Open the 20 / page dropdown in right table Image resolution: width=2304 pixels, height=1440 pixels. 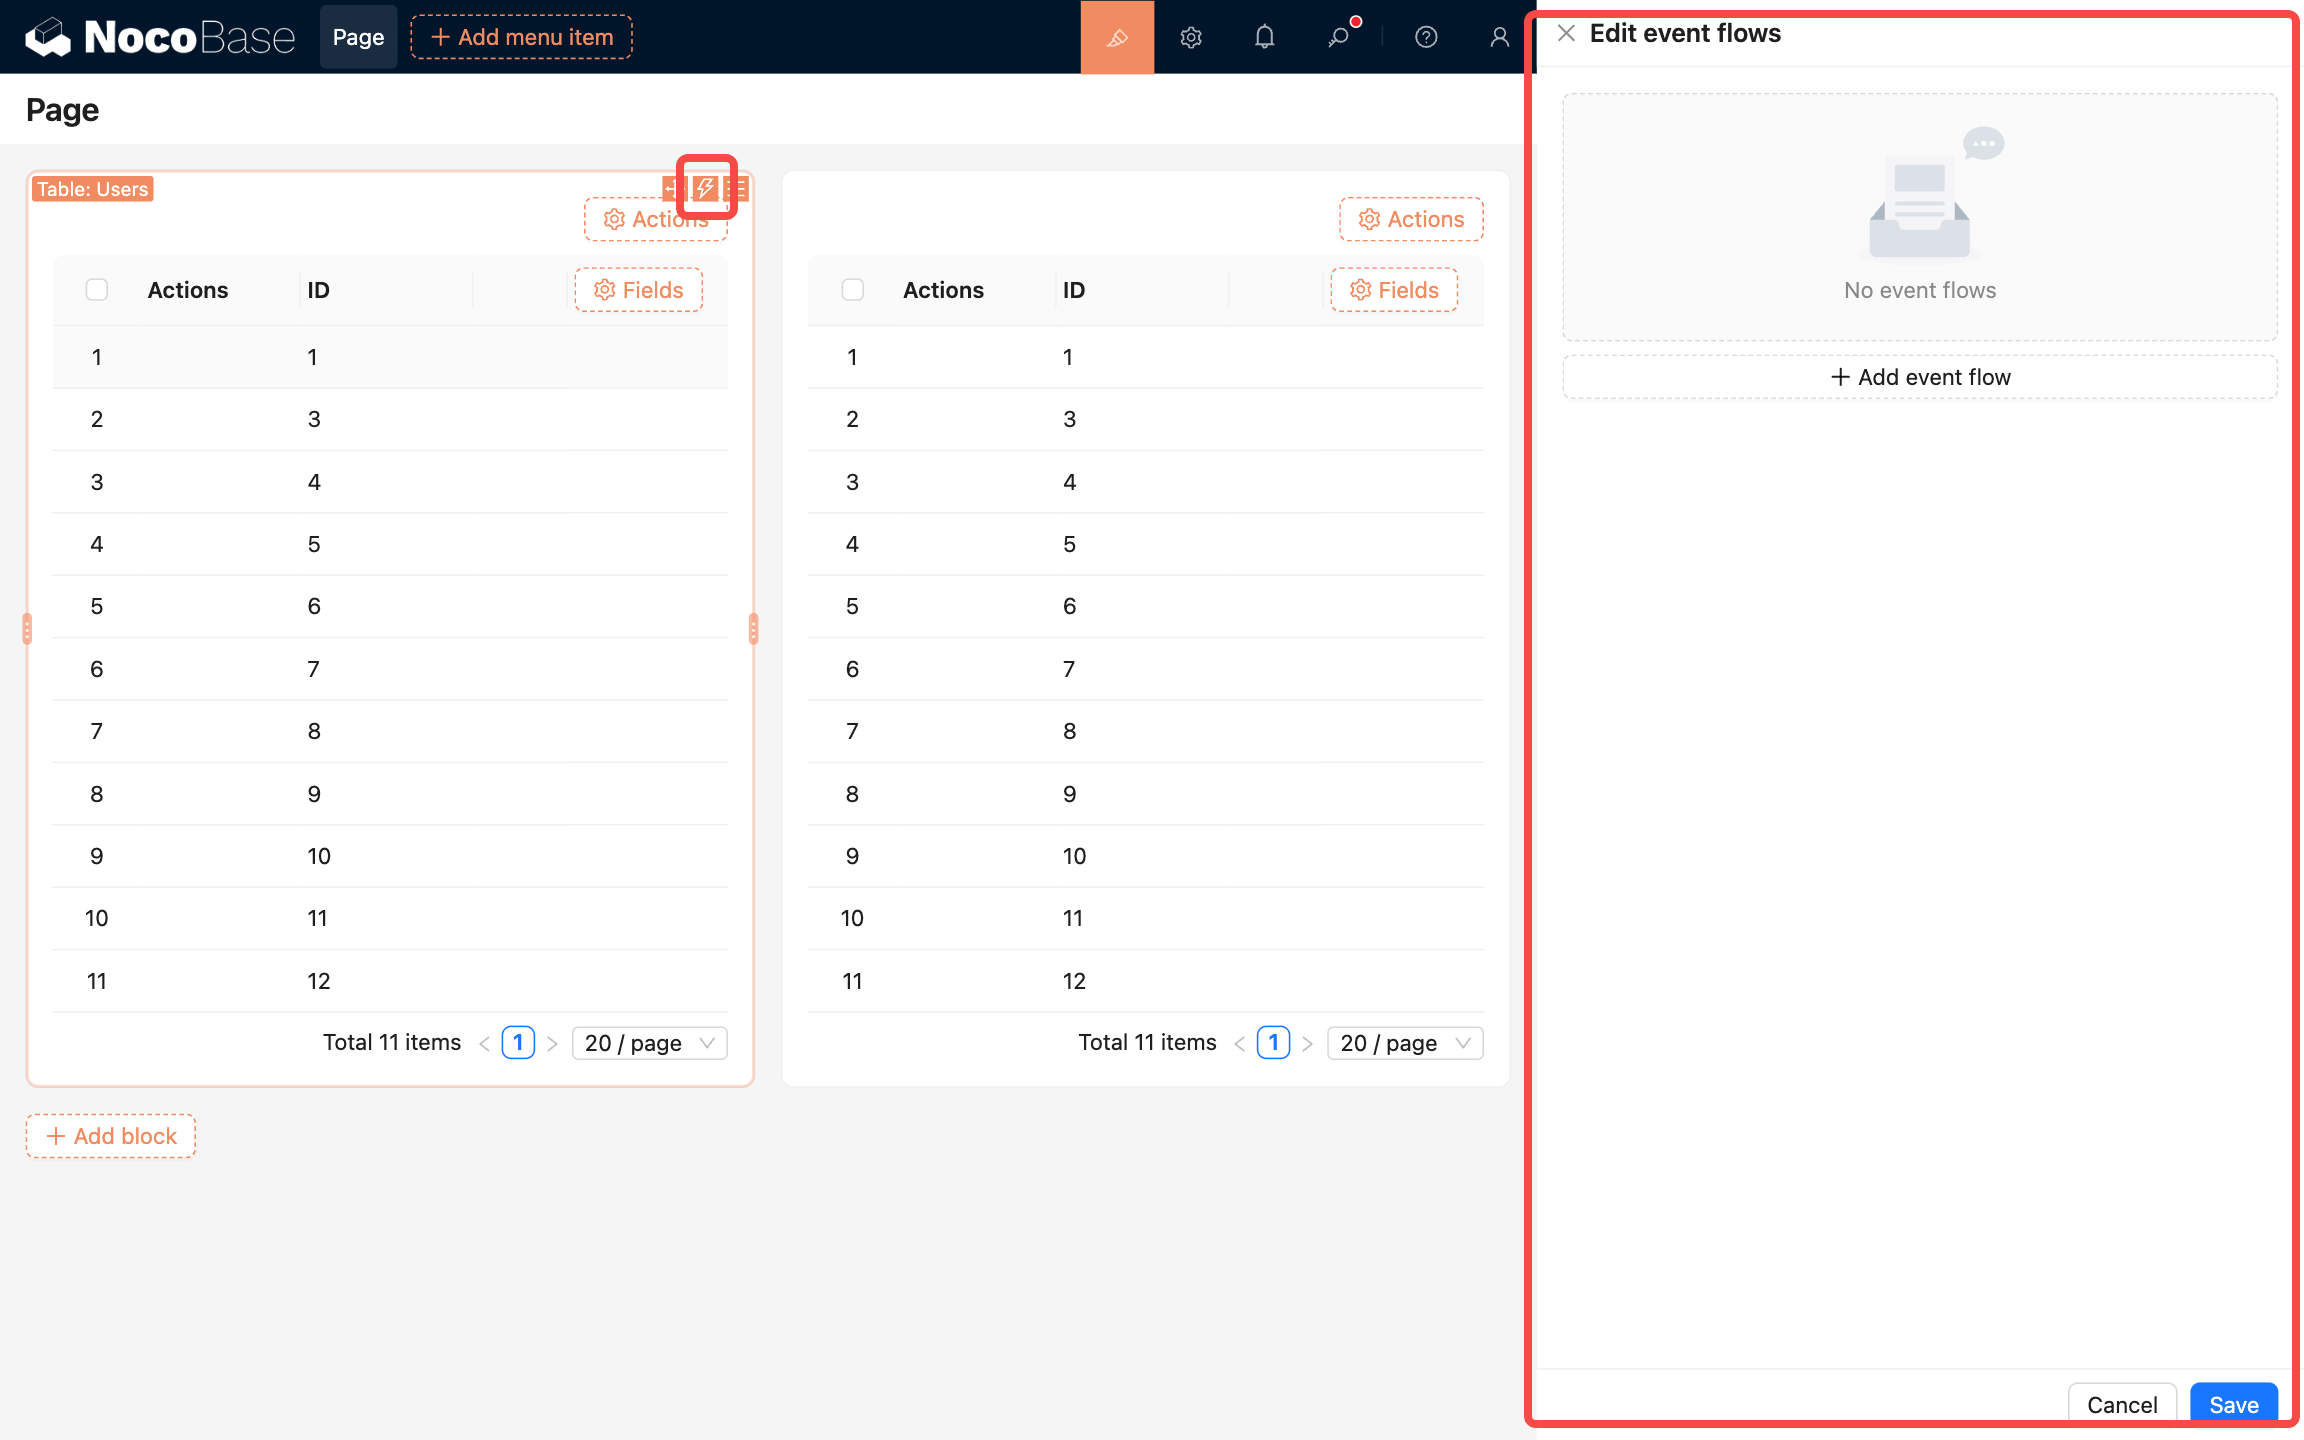click(1404, 1043)
